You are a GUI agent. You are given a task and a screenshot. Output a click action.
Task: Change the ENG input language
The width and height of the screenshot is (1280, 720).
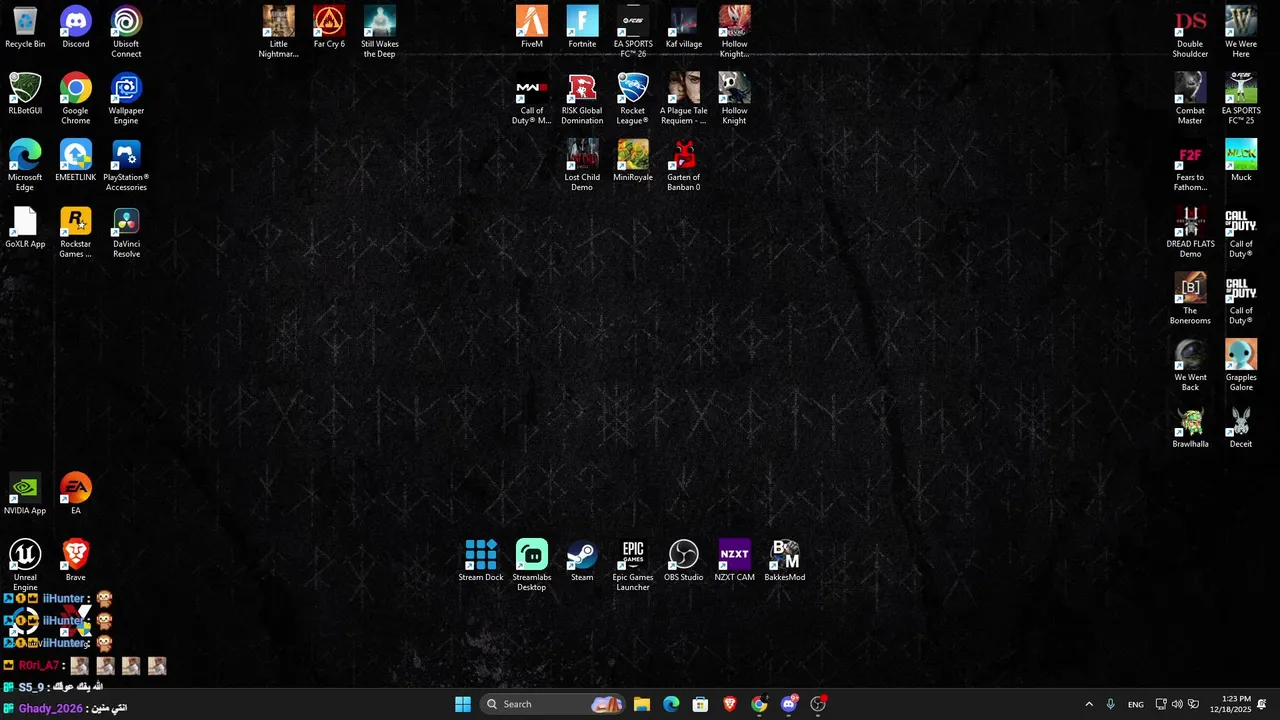(1136, 704)
